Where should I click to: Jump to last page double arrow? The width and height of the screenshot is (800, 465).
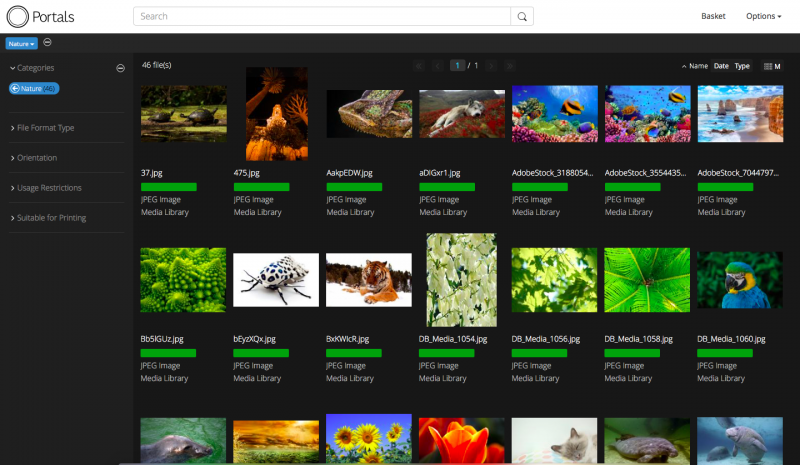pyautogui.click(x=512, y=66)
